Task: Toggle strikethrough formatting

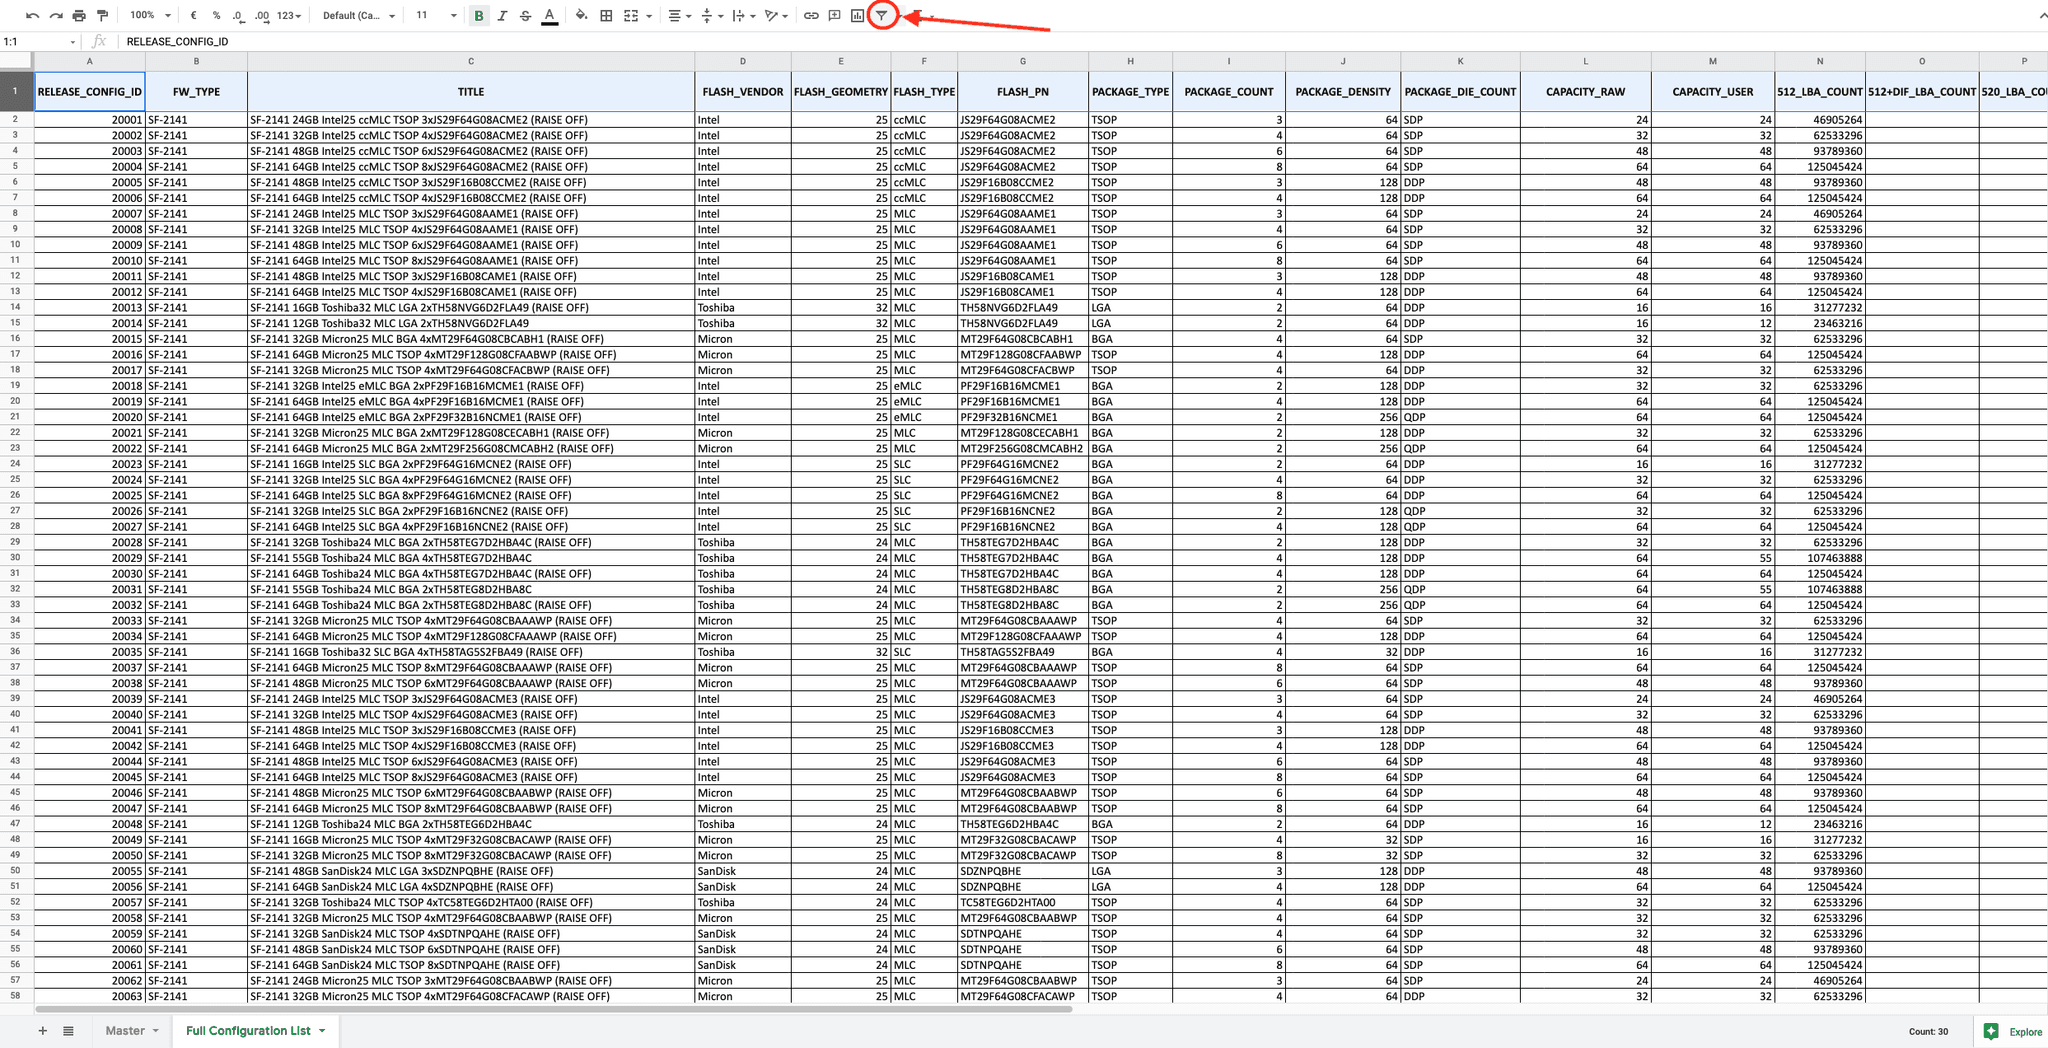Action: pos(524,15)
